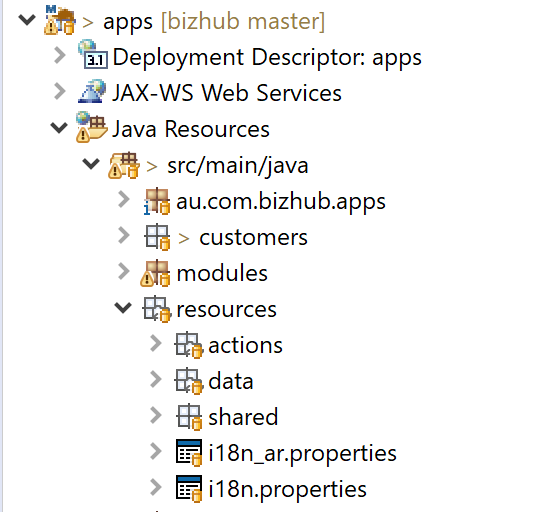Expand the shared package
Screen dimensions: 536x512
coord(156,415)
